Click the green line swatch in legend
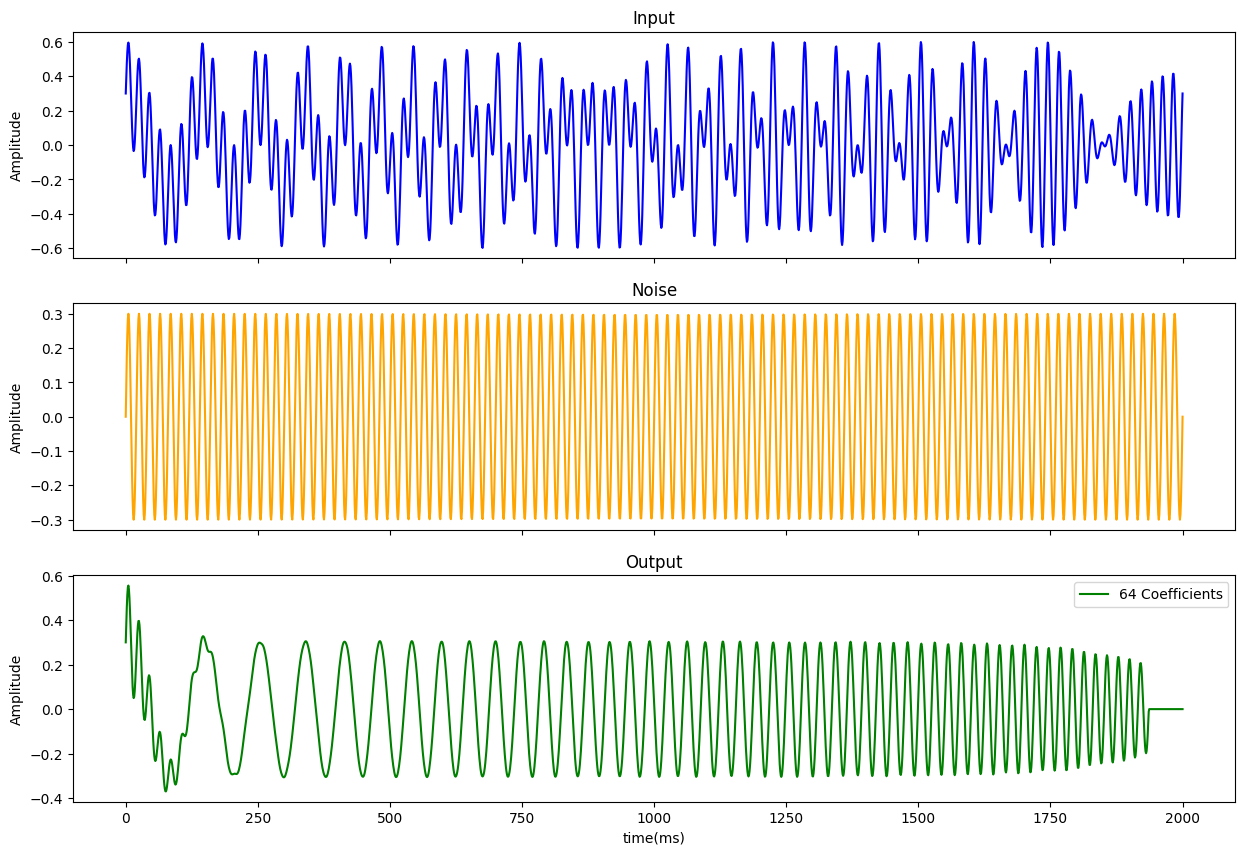The height and width of the screenshot is (855, 1245). click(x=1094, y=595)
